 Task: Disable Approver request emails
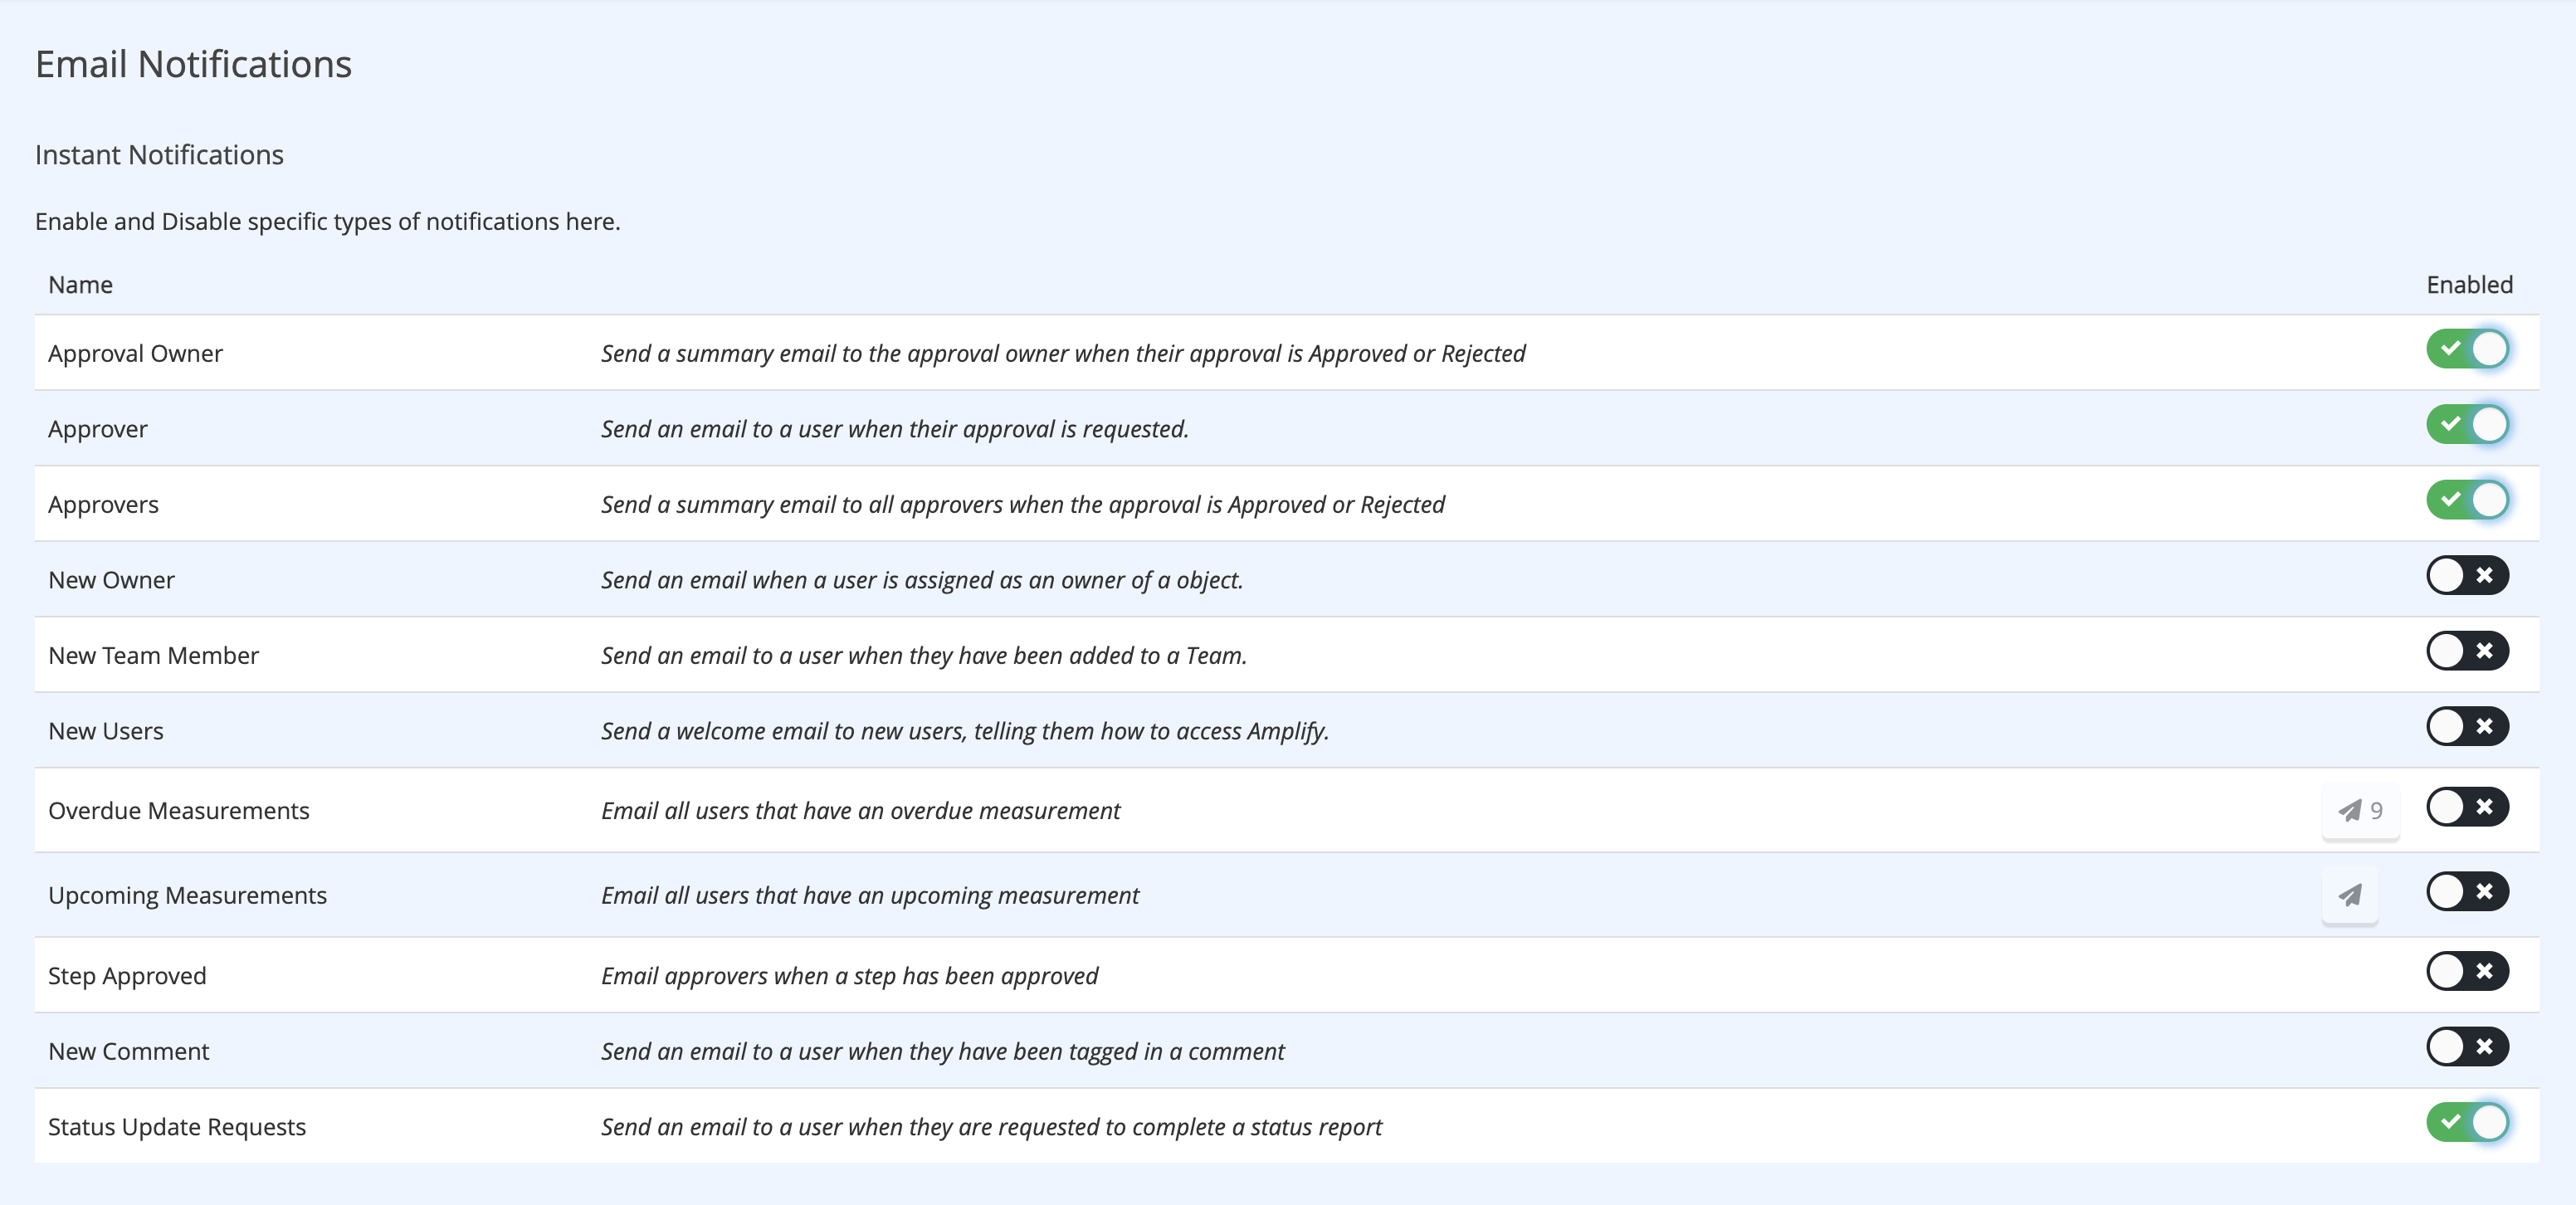tap(2467, 425)
